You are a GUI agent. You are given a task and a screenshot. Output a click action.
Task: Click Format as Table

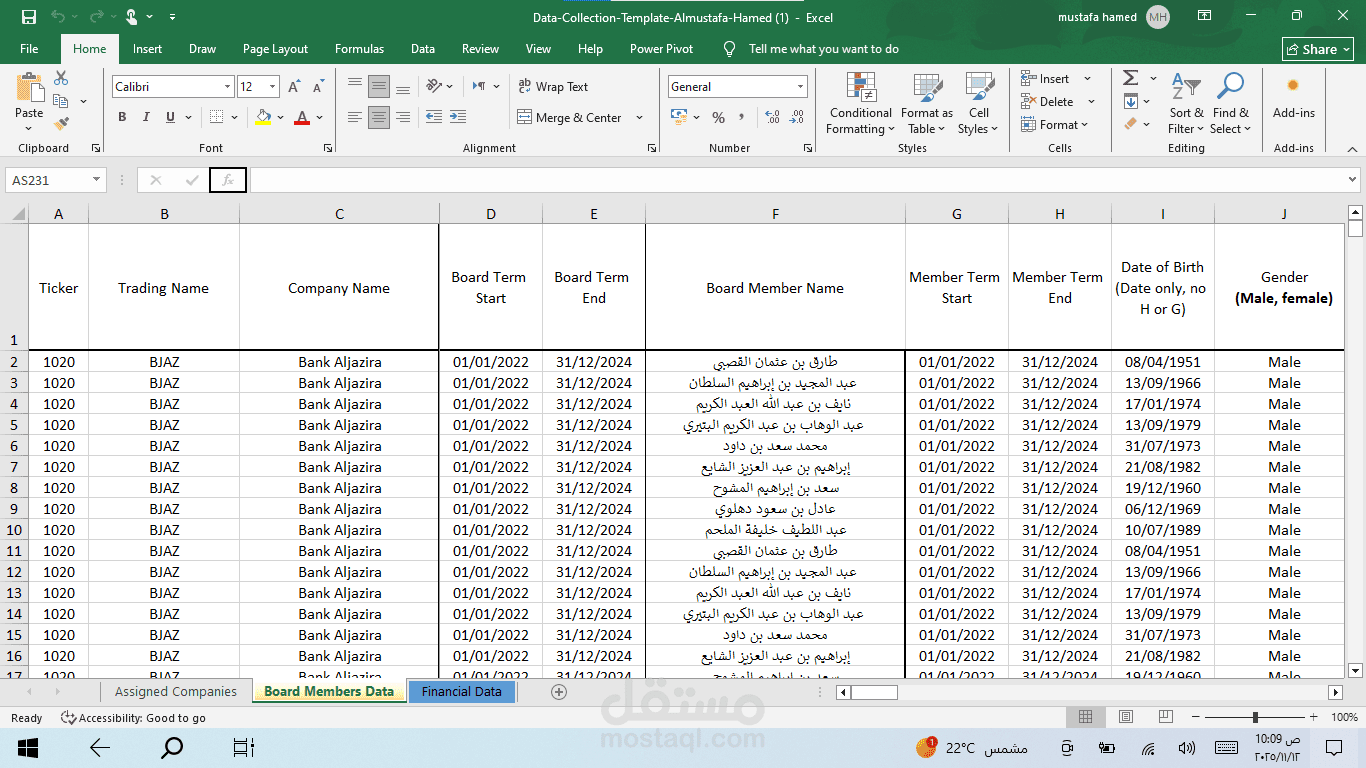point(926,103)
